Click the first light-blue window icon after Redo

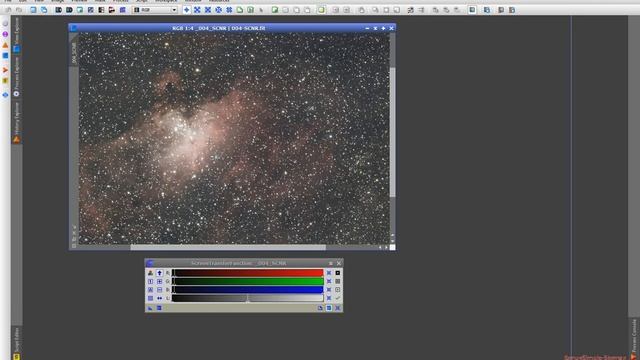tap(33, 10)
